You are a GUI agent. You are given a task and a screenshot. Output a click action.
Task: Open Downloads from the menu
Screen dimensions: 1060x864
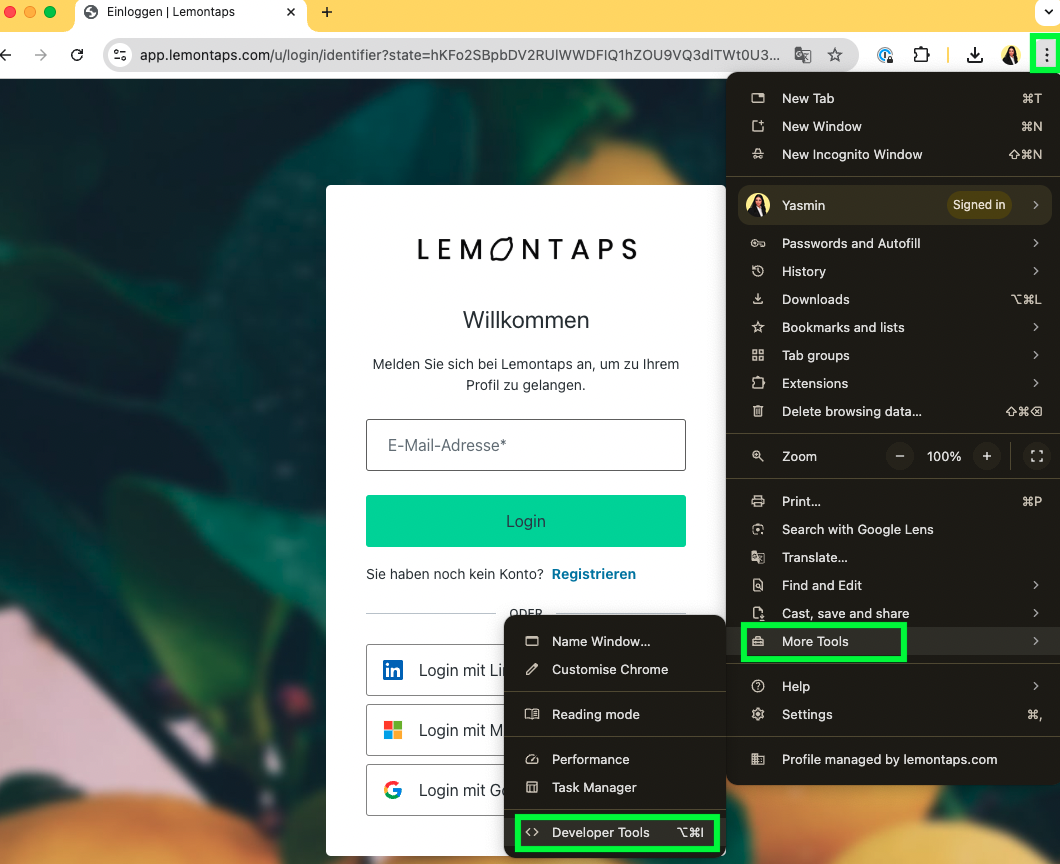coord(895,299)
